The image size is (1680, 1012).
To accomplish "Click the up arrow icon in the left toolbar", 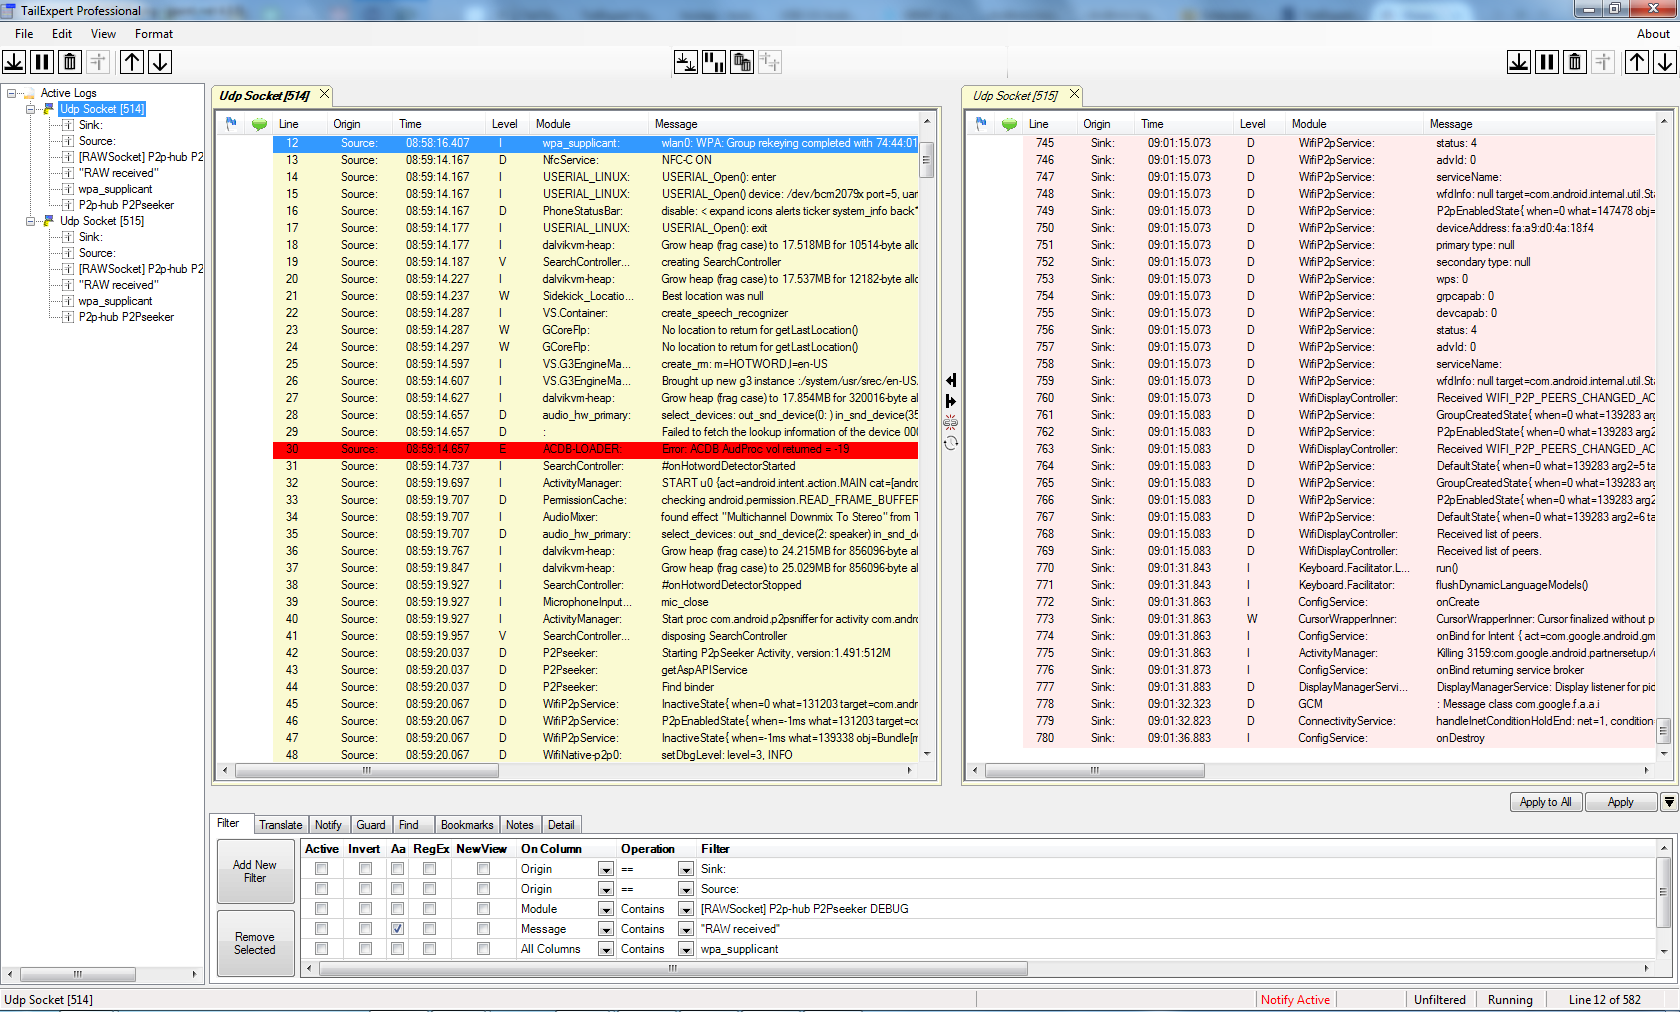I will coord(132,62).
